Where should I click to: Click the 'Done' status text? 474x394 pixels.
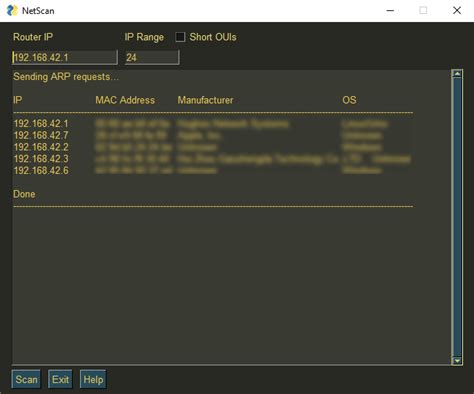point(24,194)
